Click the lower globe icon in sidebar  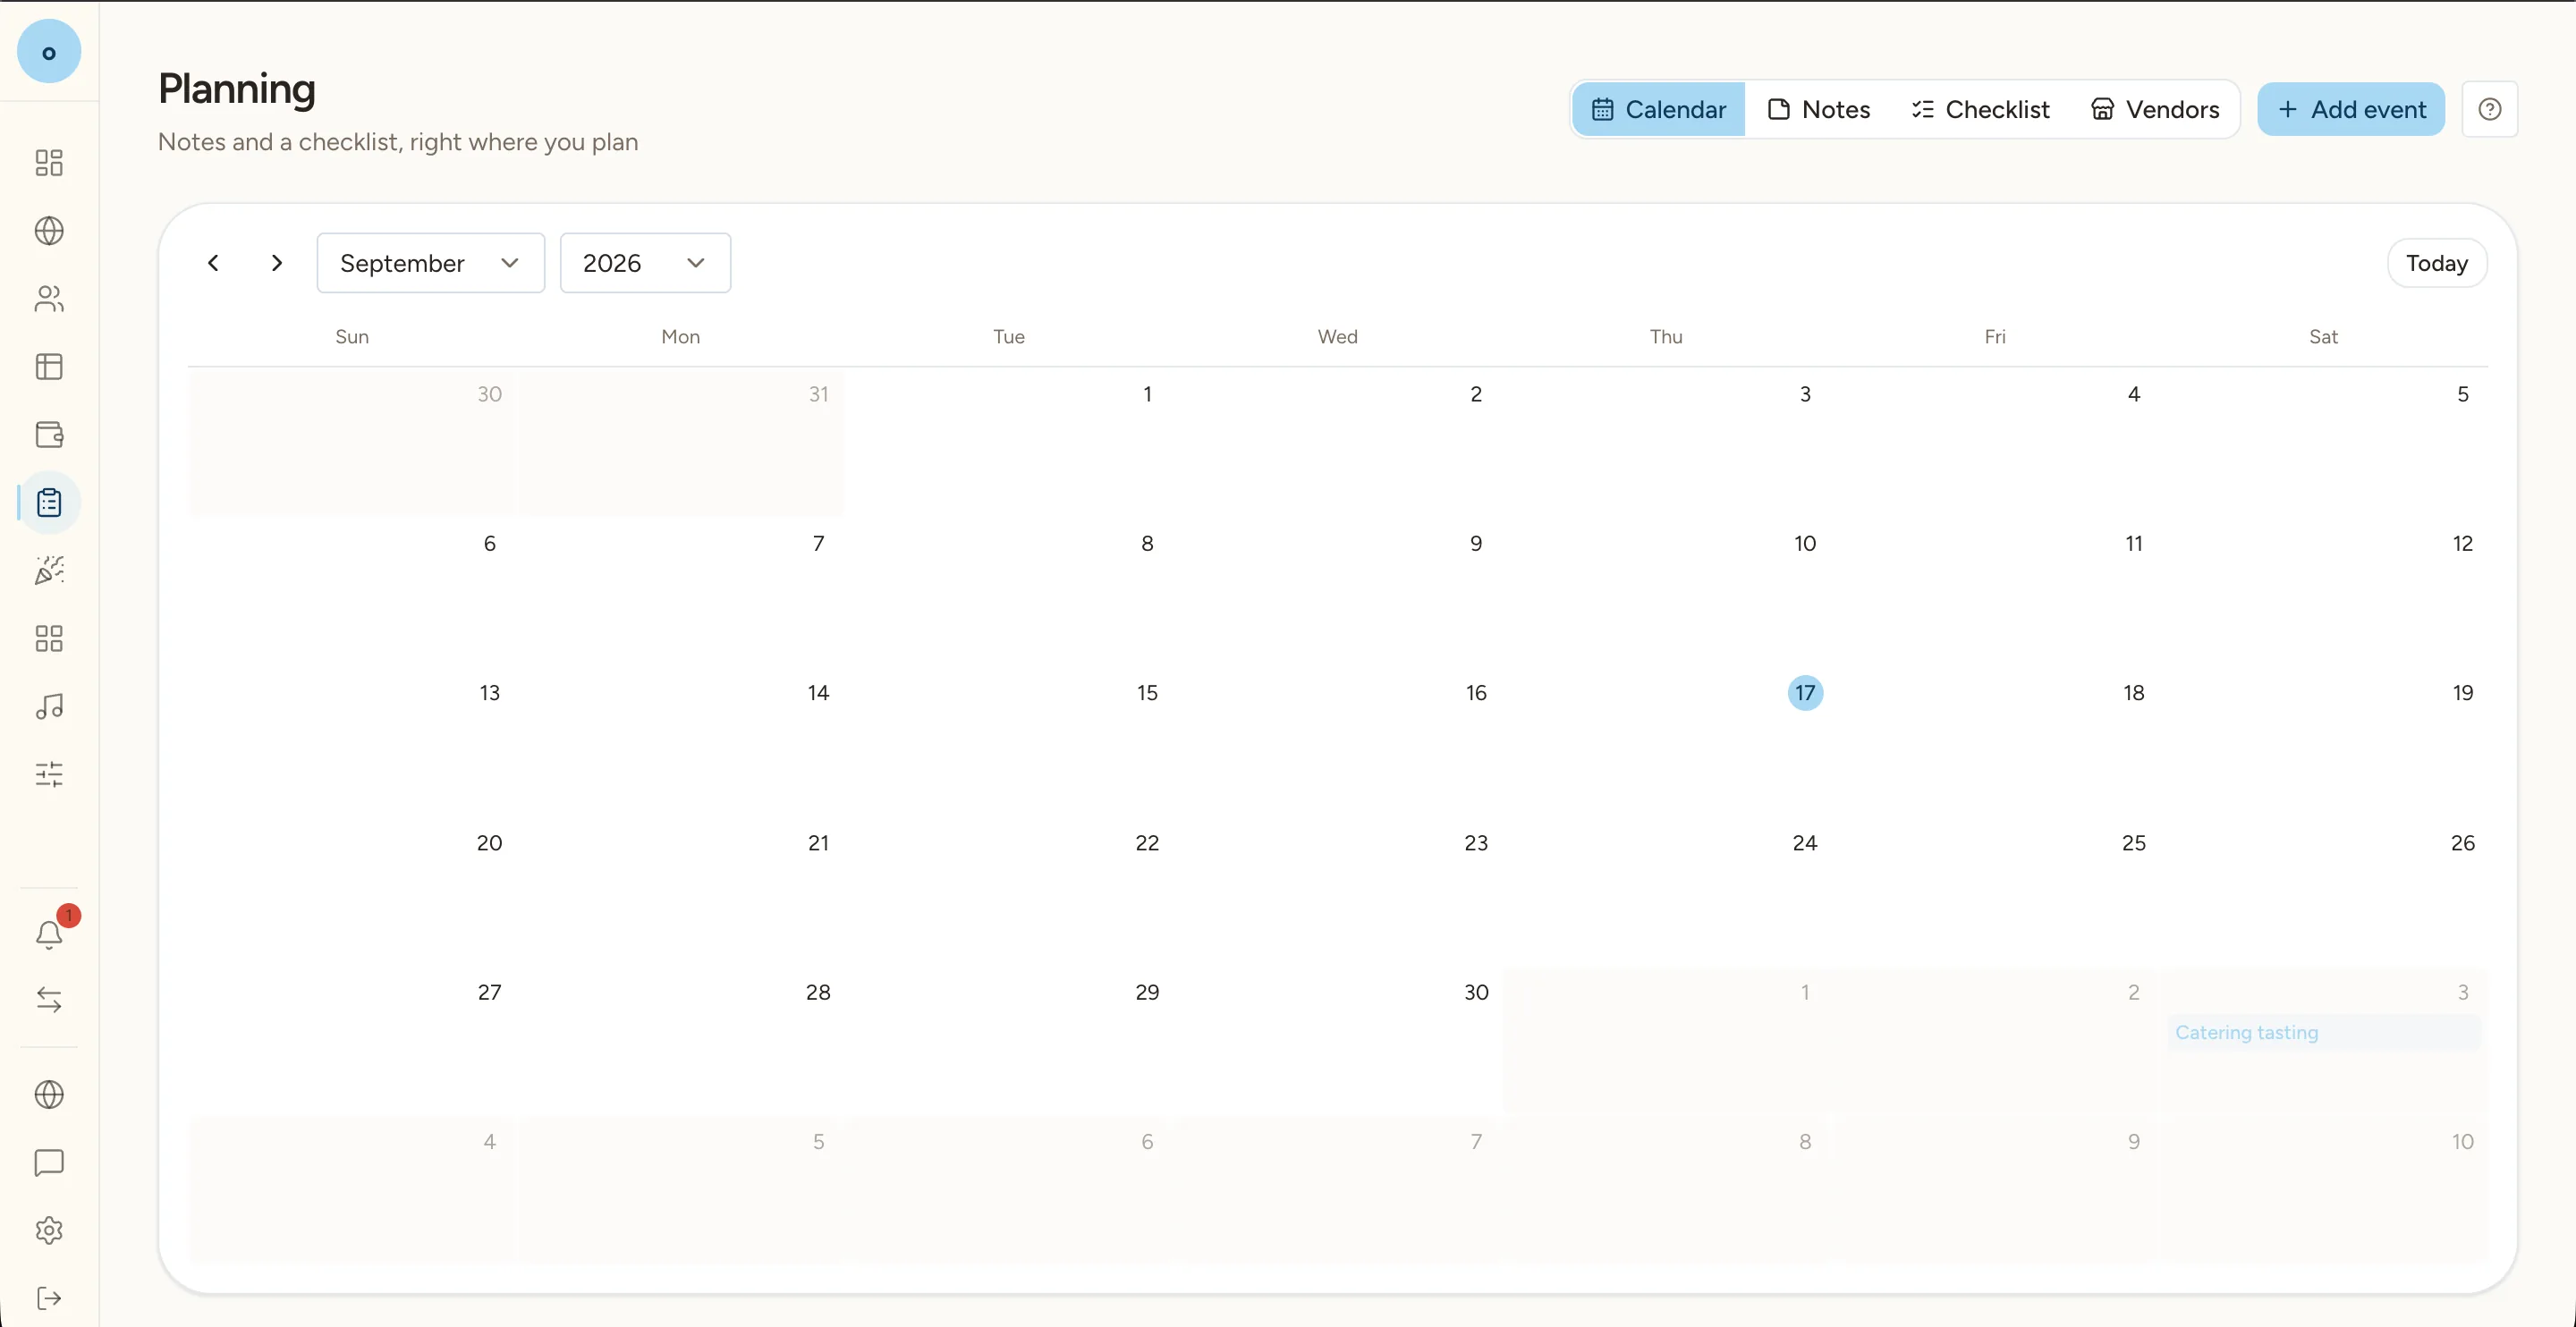point(49,1095)
